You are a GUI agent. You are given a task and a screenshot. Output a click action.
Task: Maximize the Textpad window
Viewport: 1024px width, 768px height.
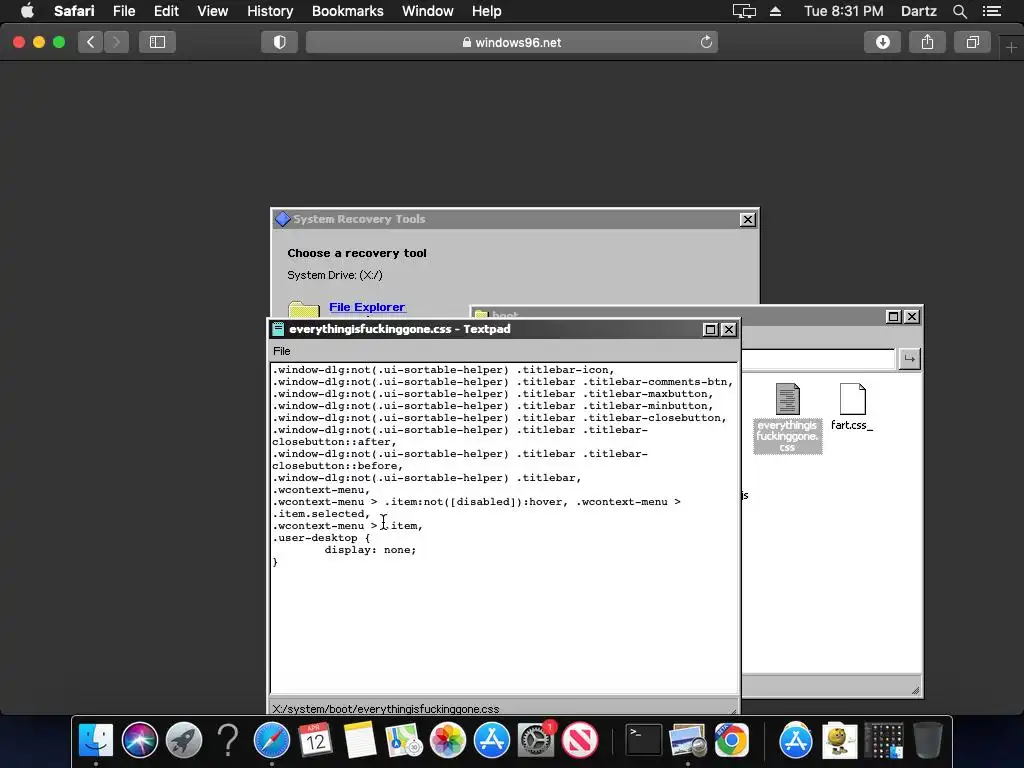pyautogui.click(x=711, y=330)
